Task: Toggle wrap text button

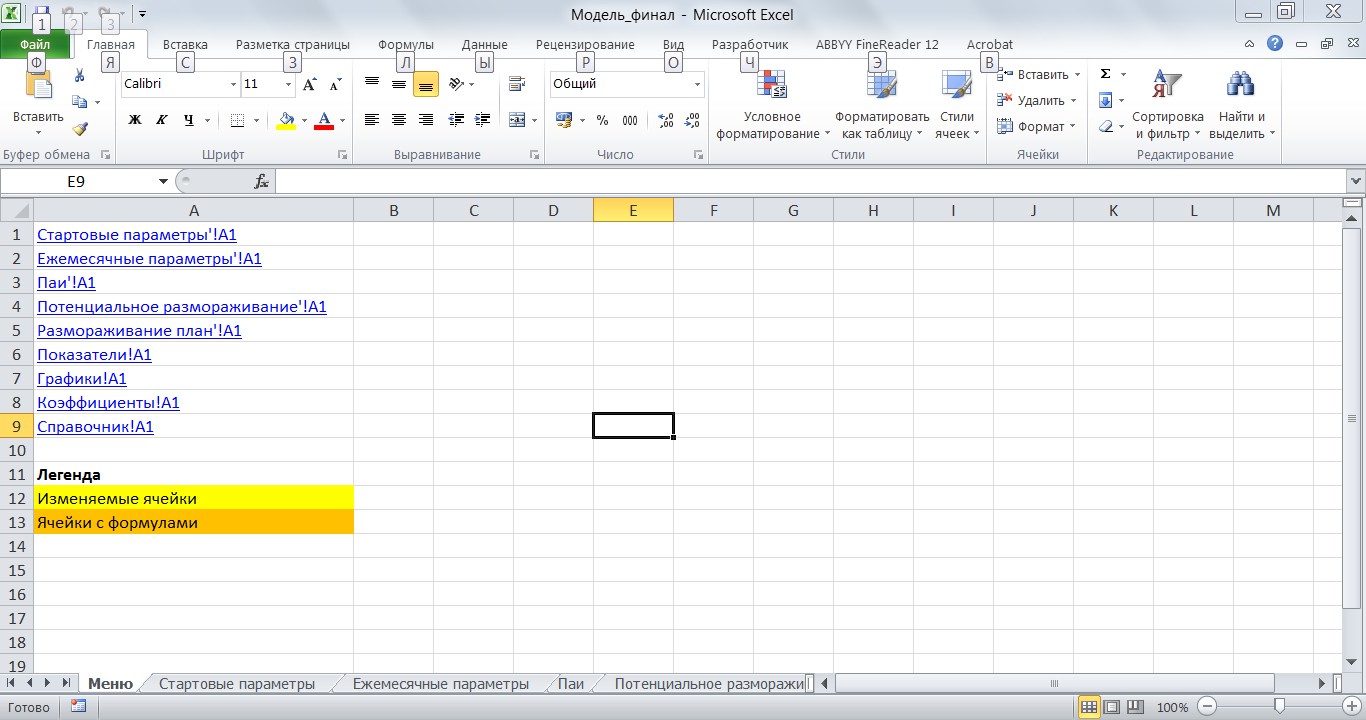Action: [517, 85]
